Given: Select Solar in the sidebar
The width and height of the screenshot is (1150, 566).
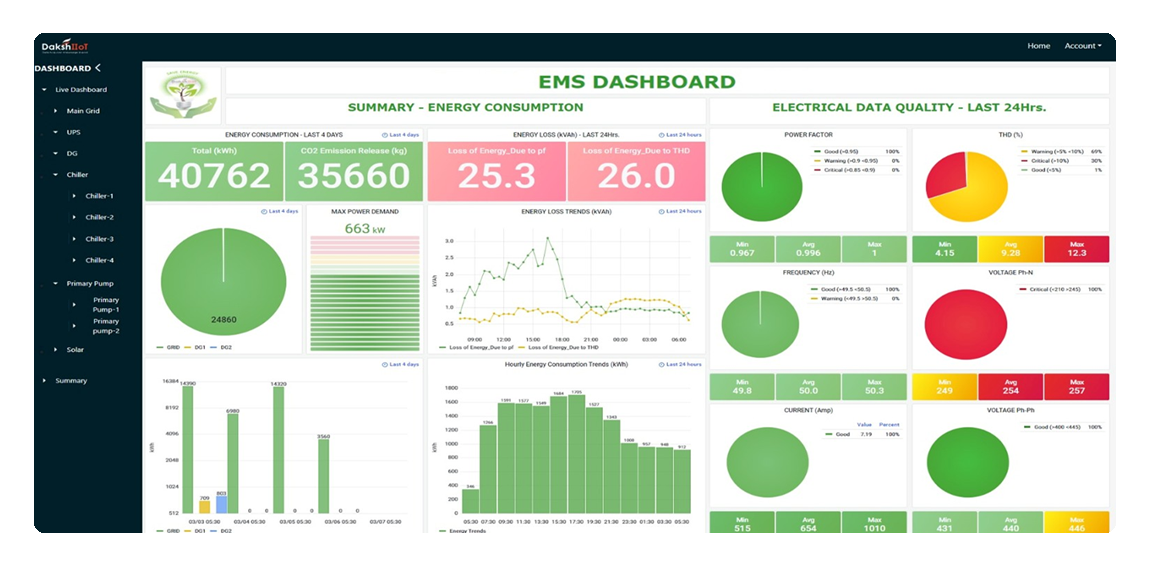Looking at the screenshot, I should 75,350.
